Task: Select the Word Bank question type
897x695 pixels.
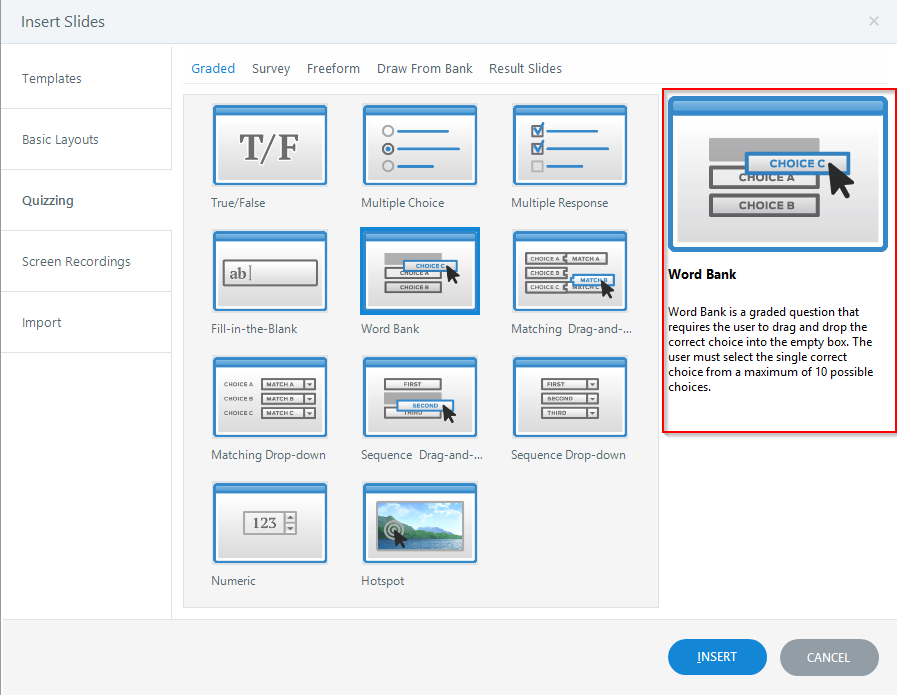Action: 419,271
